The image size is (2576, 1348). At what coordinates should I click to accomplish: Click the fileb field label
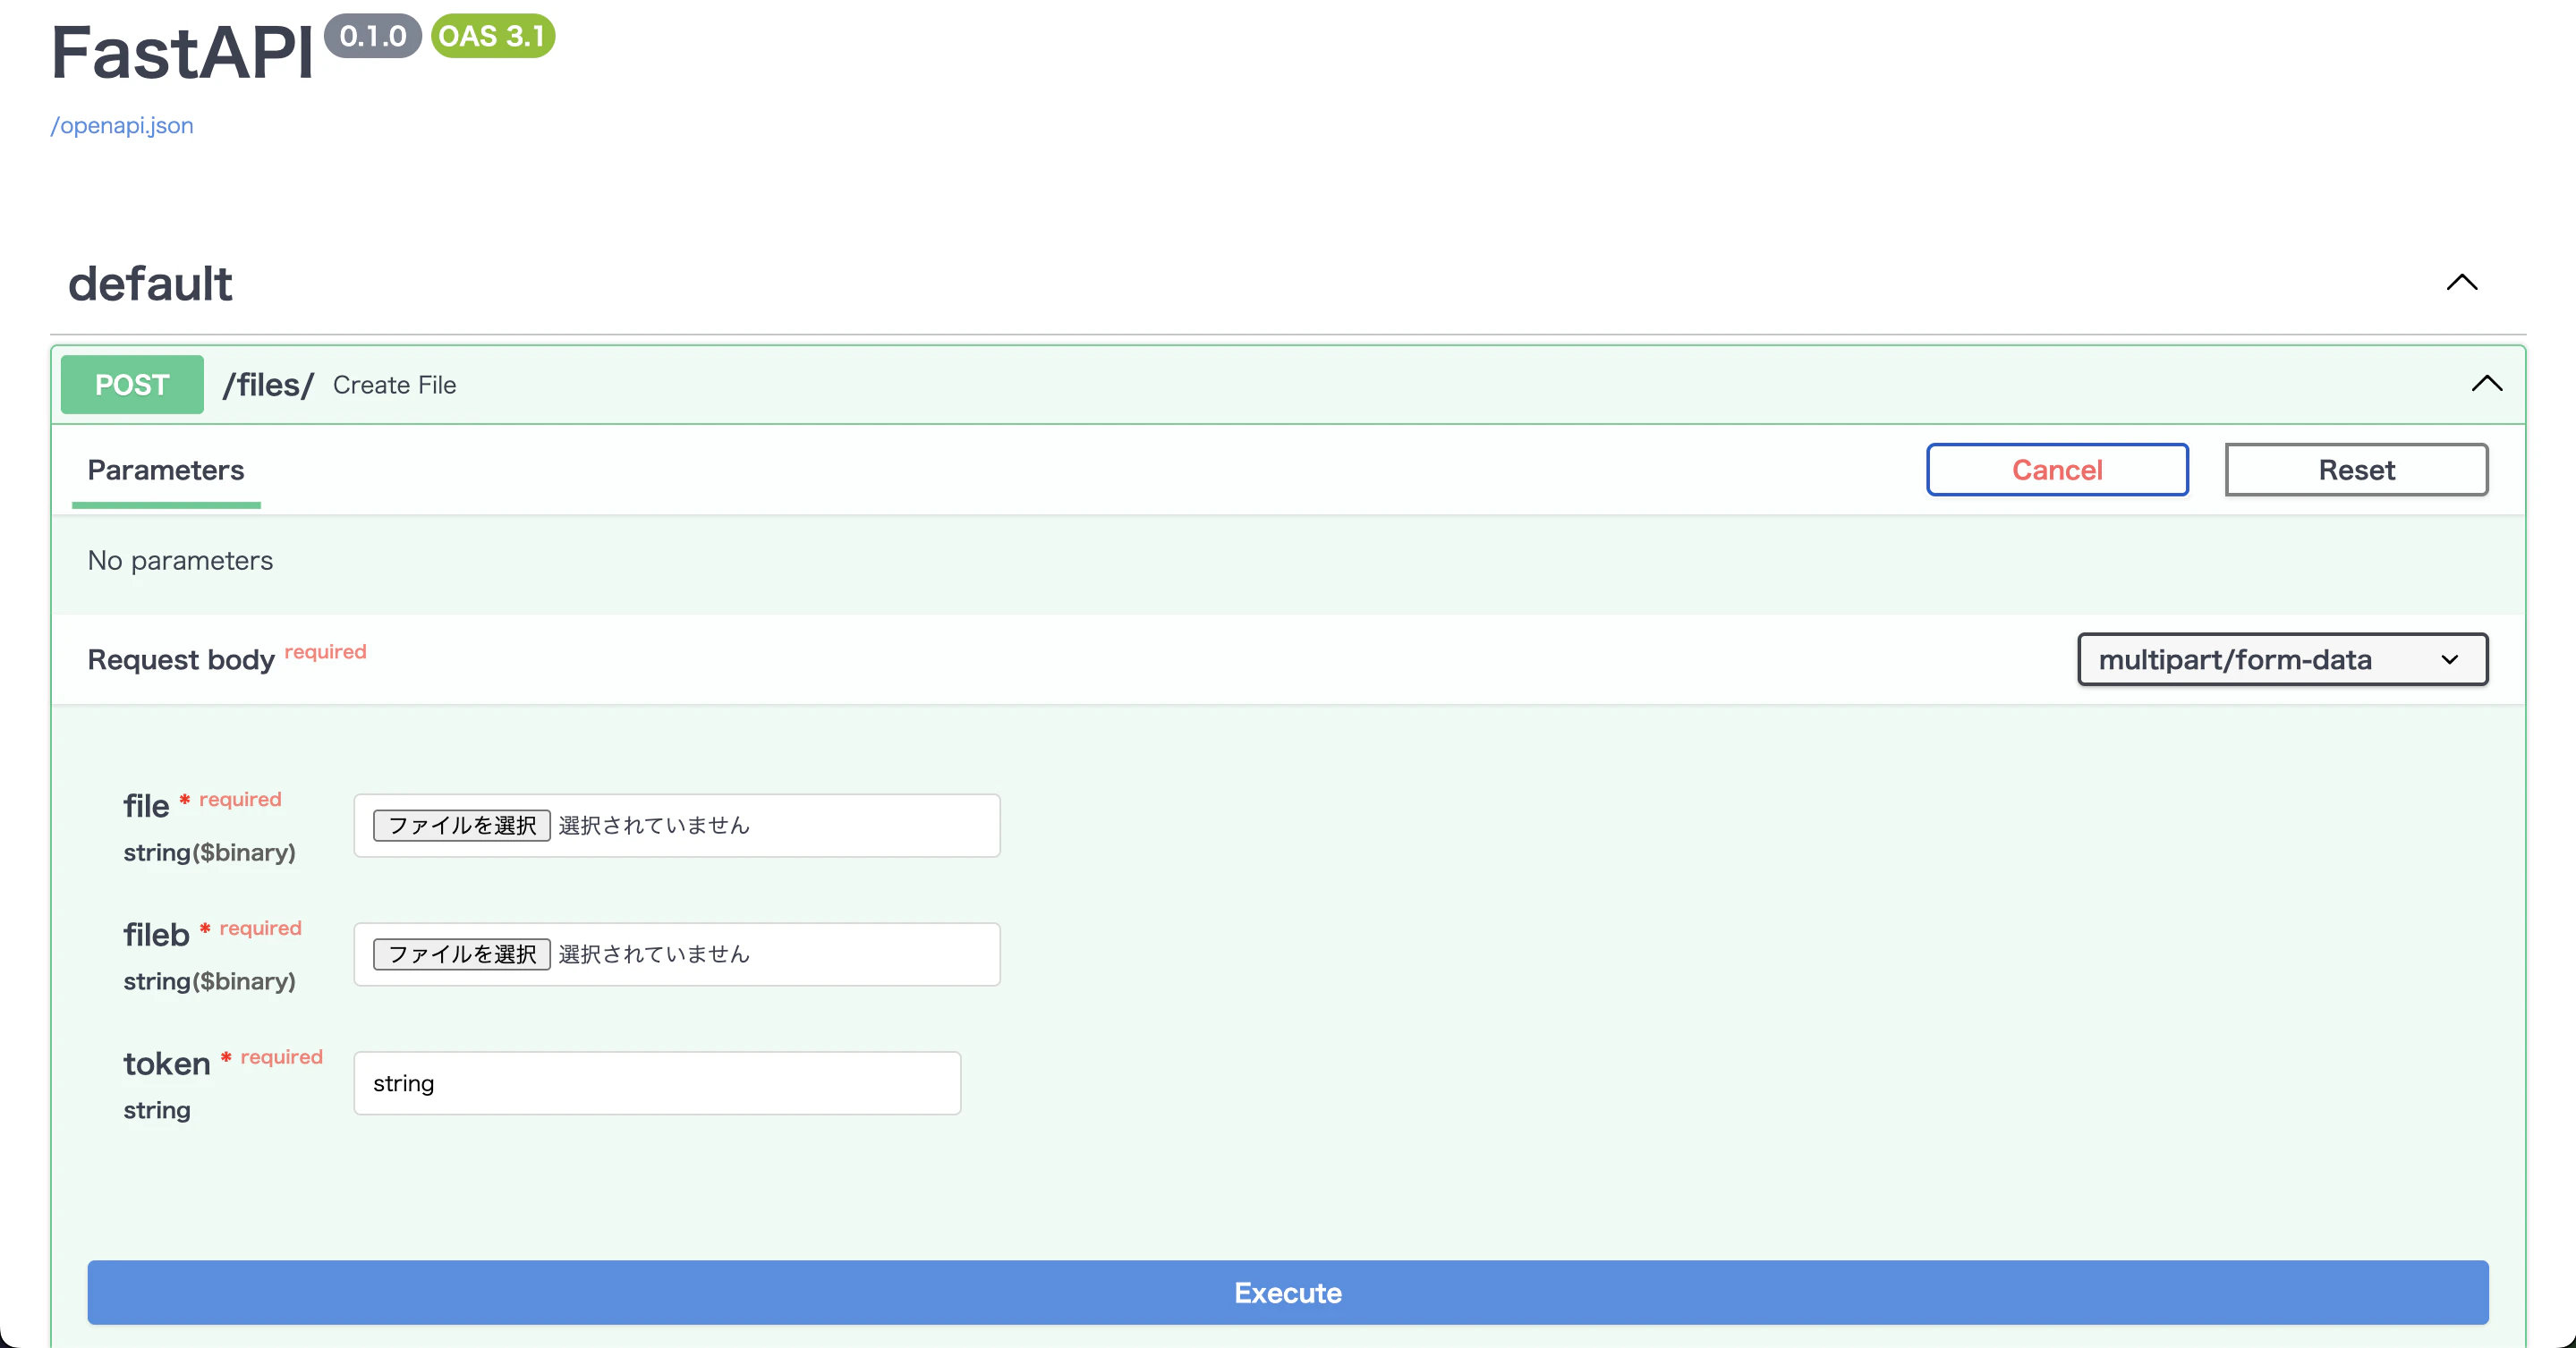coord(156,935)
